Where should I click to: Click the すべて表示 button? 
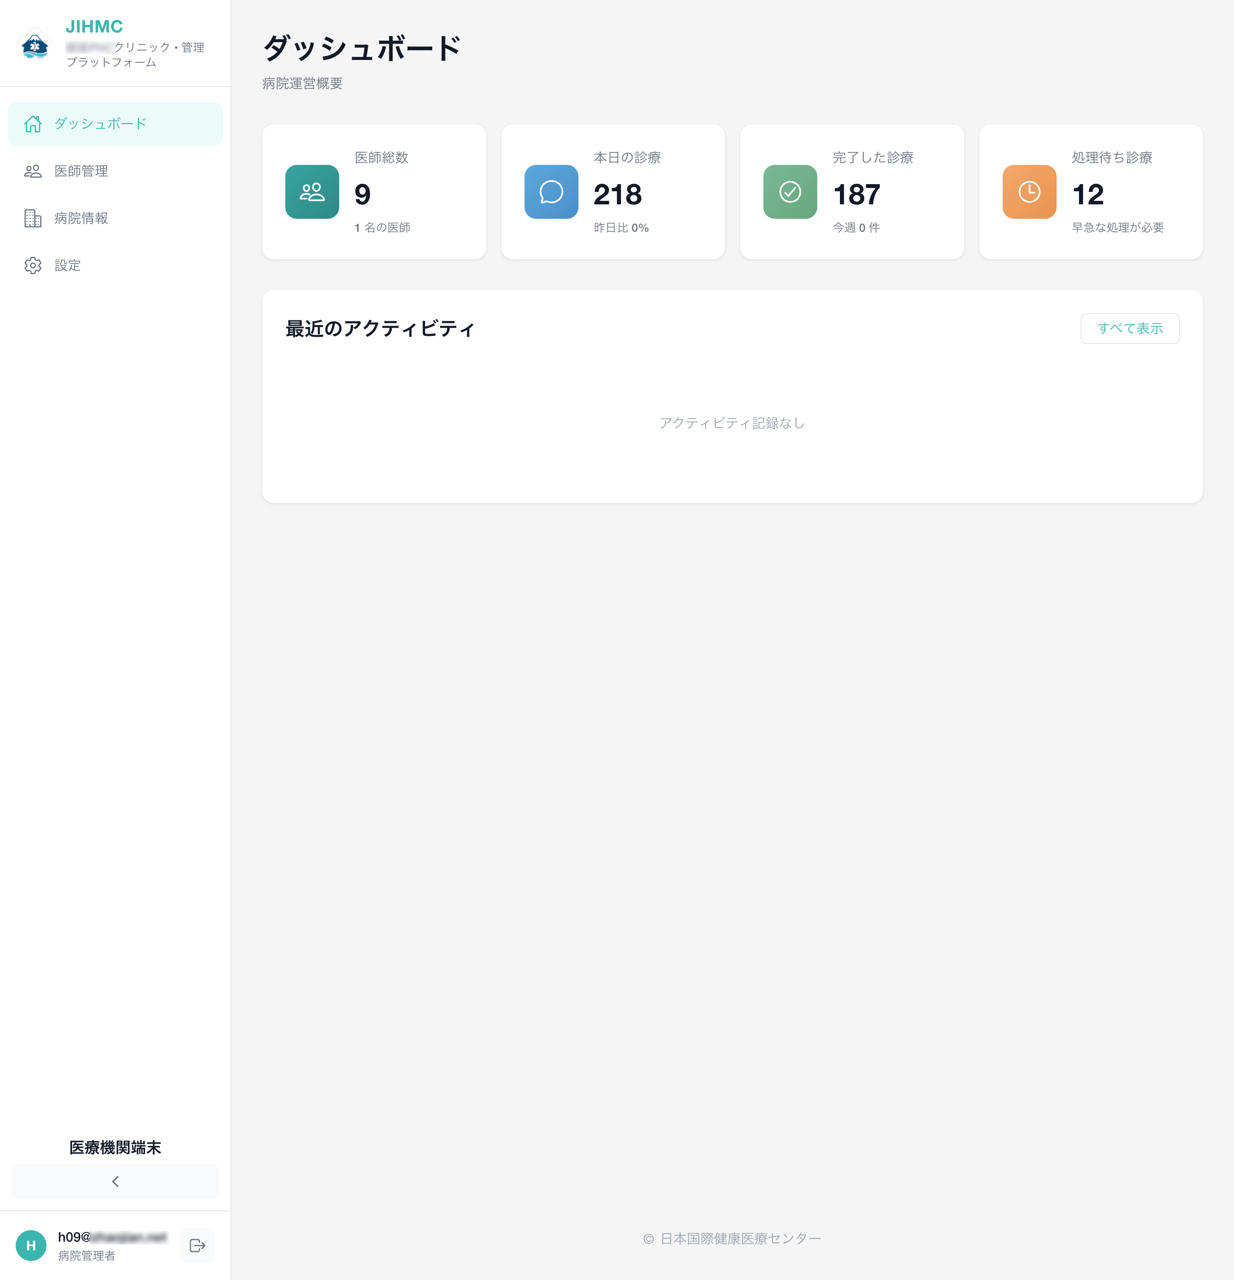click(1129, 328)
